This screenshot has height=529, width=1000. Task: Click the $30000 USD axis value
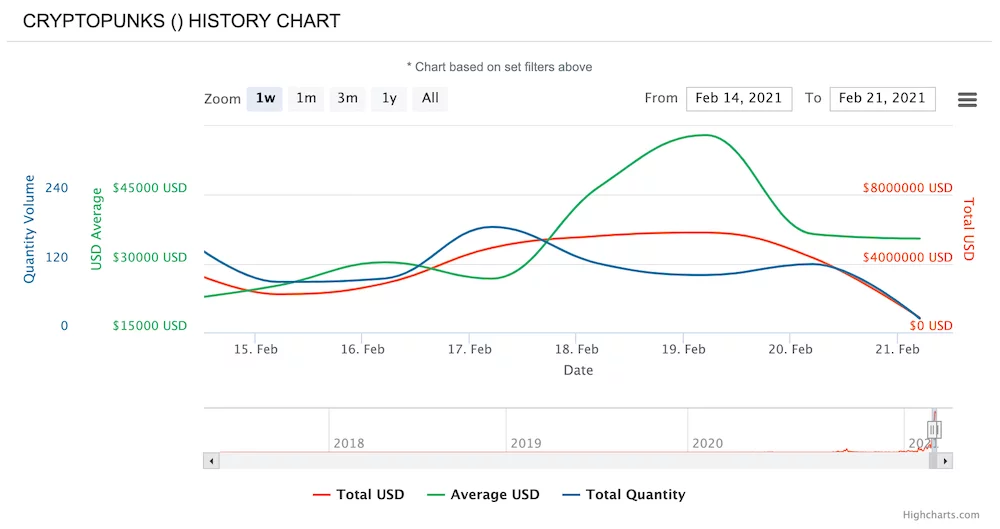coord(150,257)
